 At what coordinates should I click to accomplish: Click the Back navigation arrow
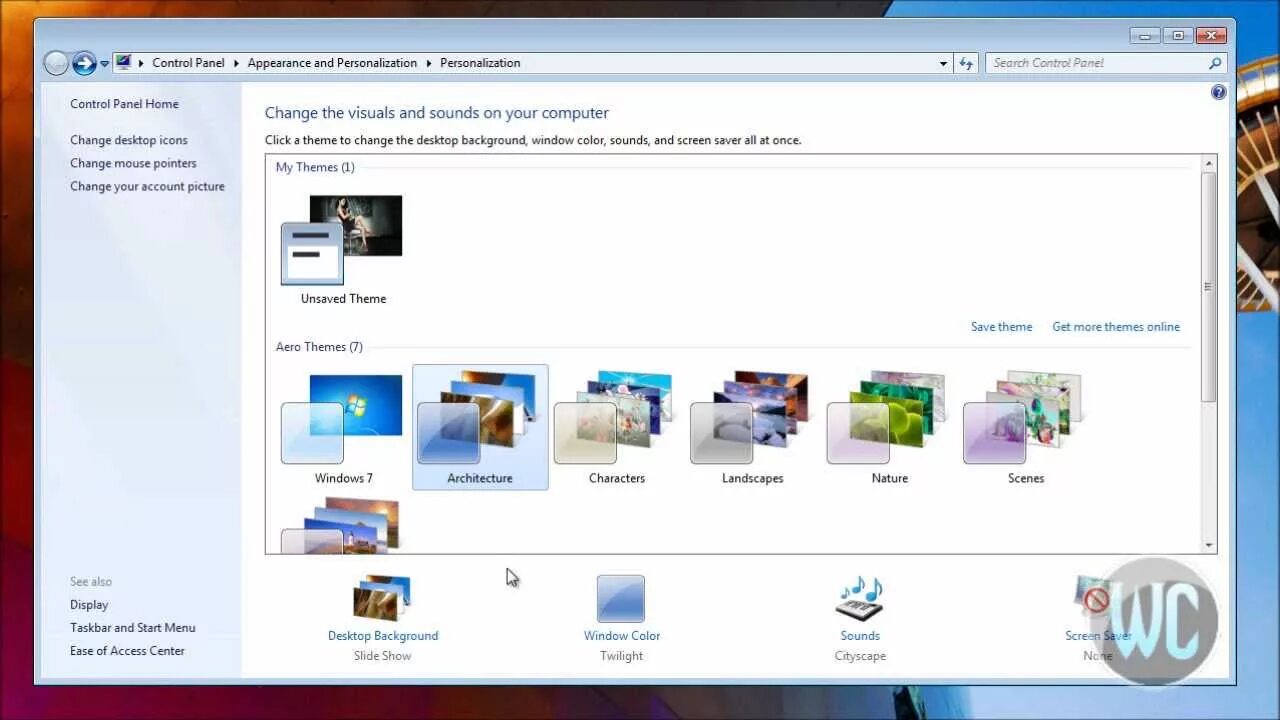(56, 63)
